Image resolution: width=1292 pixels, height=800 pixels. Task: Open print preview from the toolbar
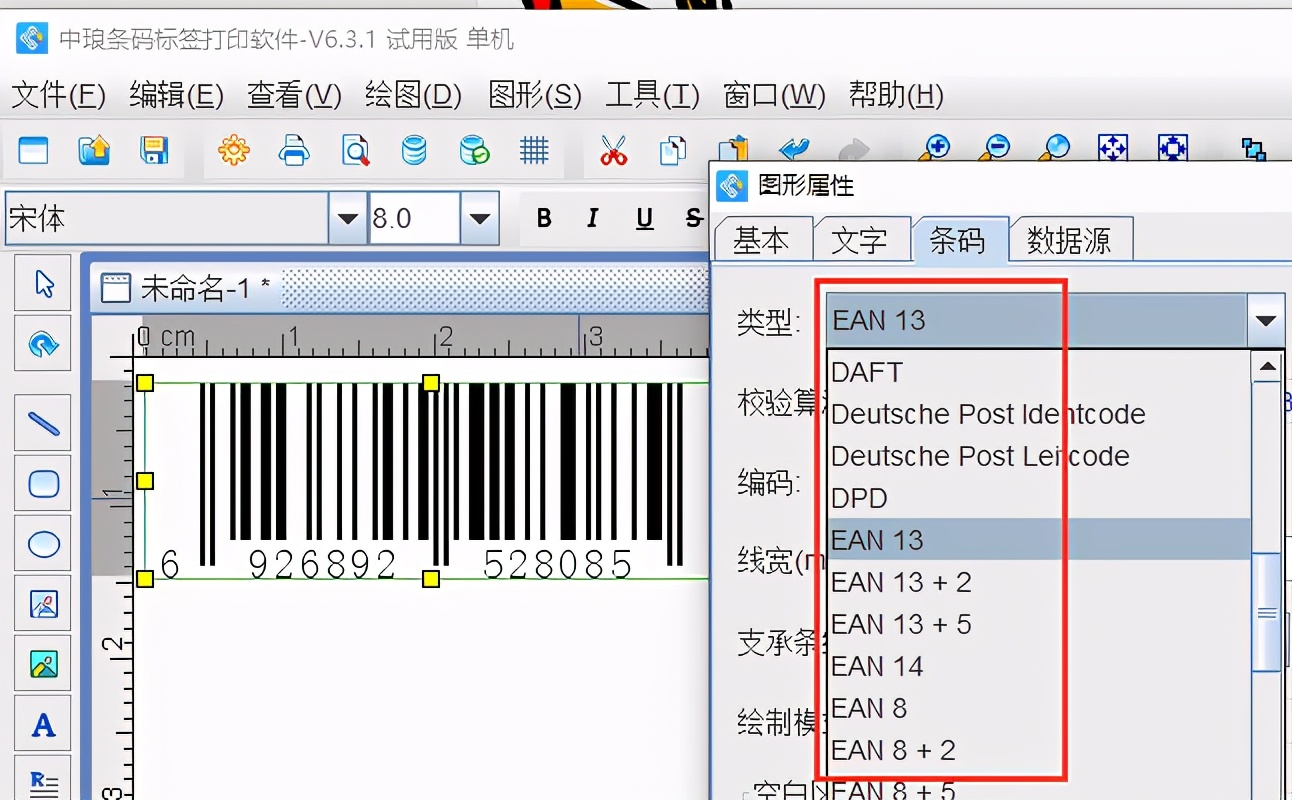(x=354, y=148)
